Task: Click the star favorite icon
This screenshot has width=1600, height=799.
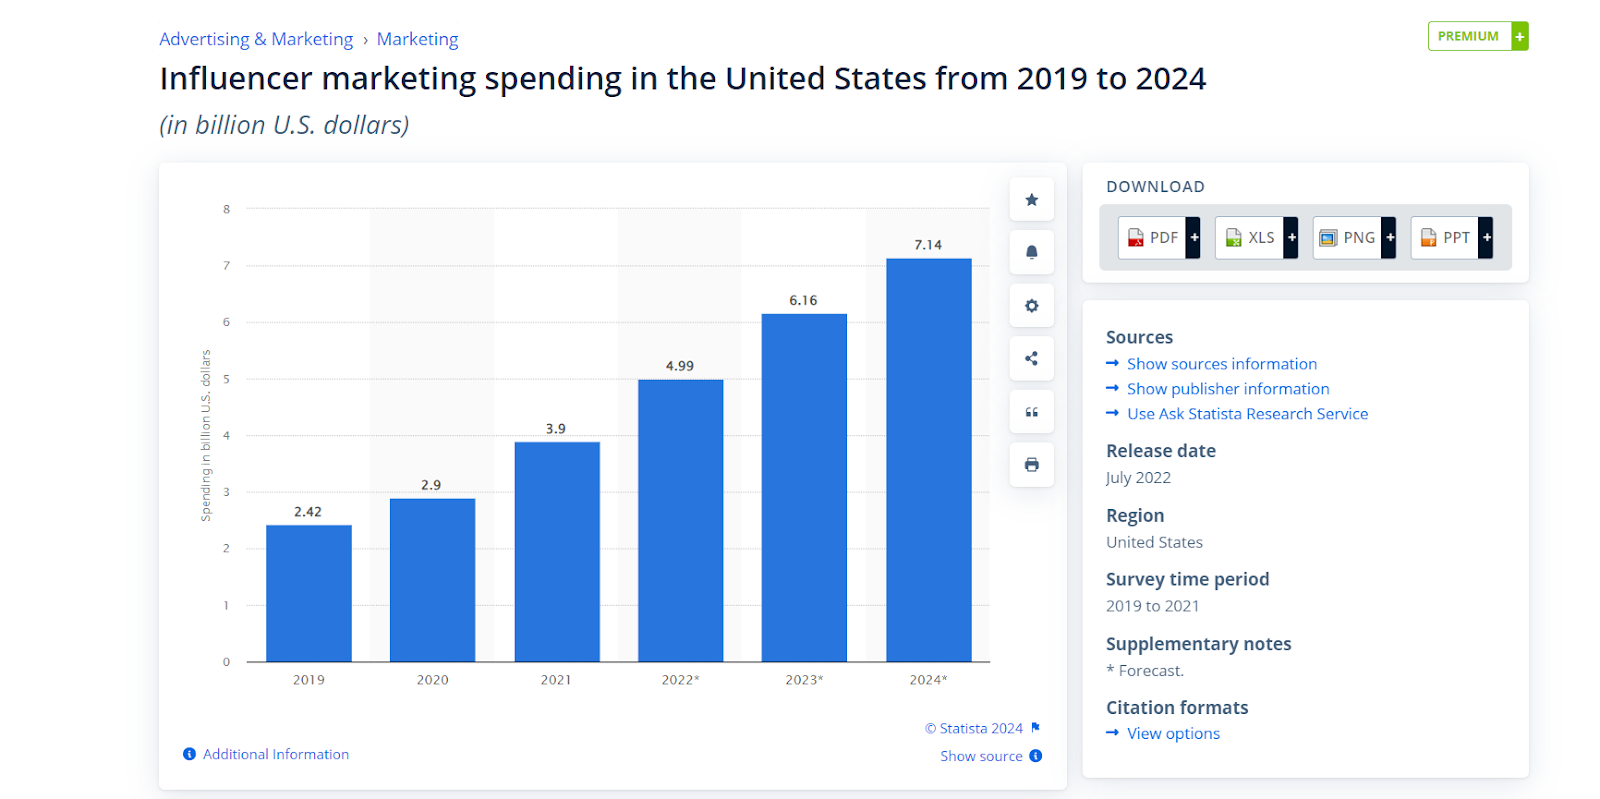Action: coord(1031,200)
